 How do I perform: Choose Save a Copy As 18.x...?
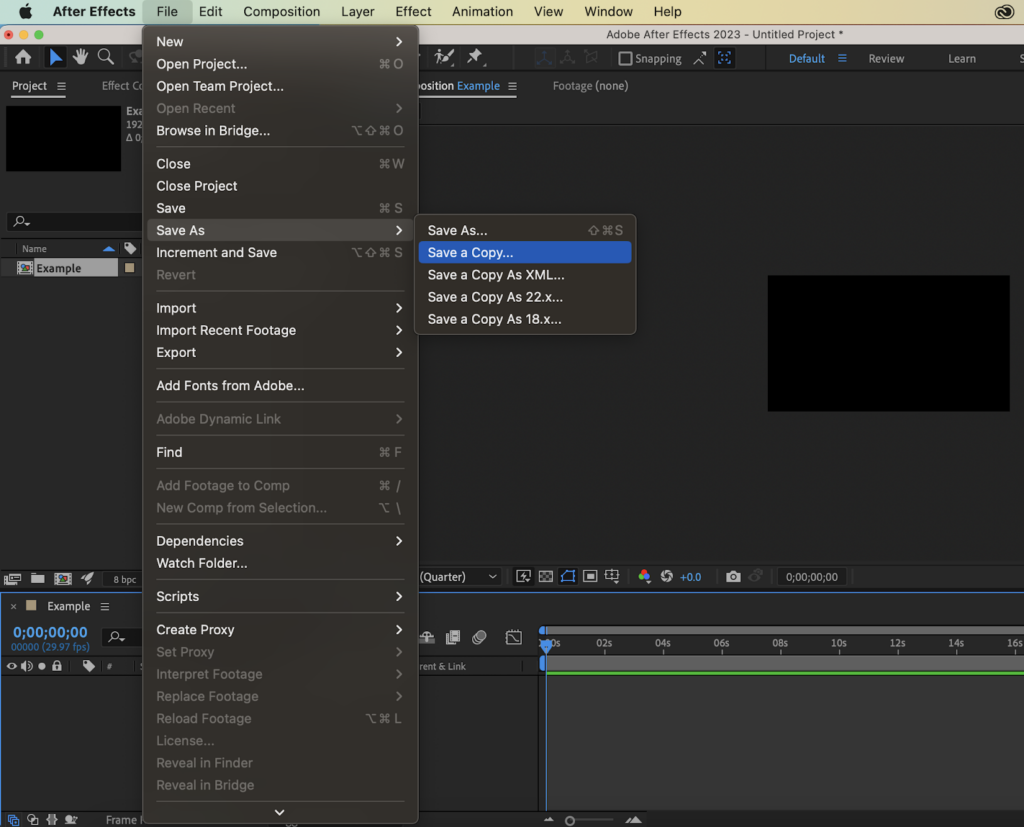[x=525, y=319]
